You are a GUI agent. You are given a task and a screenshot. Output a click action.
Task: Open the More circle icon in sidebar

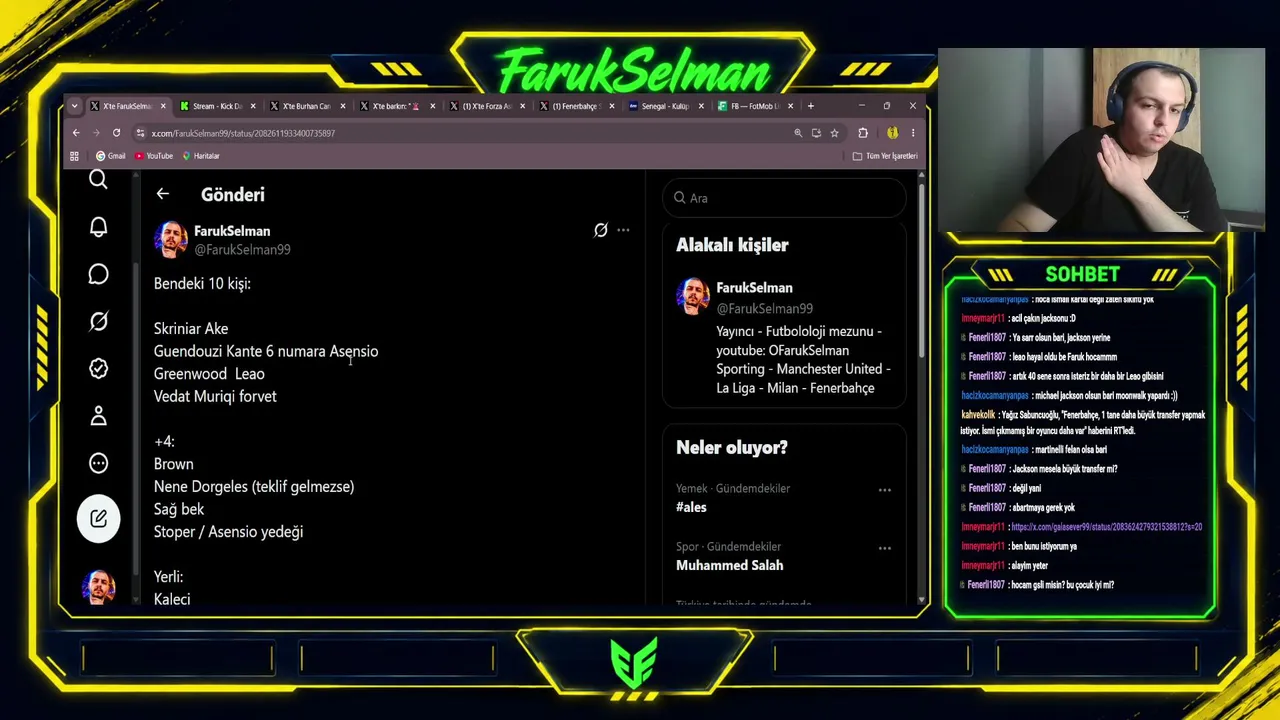pyautogui.click(x=98, y=463)
